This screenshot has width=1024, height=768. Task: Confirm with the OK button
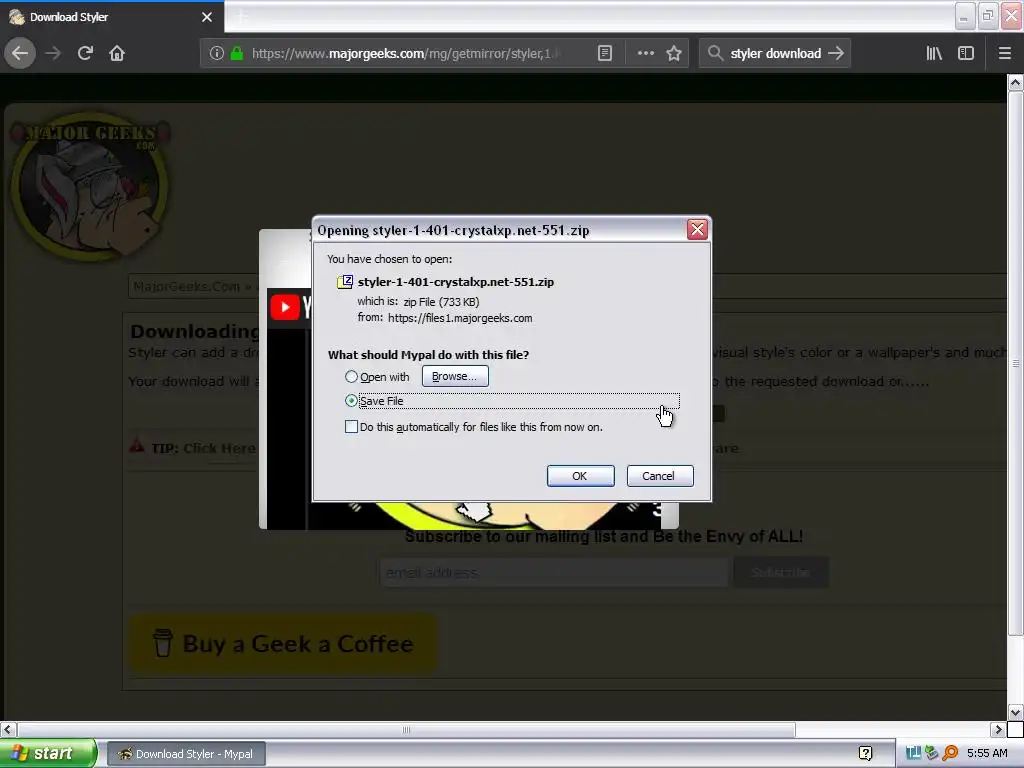coord(580,476)
